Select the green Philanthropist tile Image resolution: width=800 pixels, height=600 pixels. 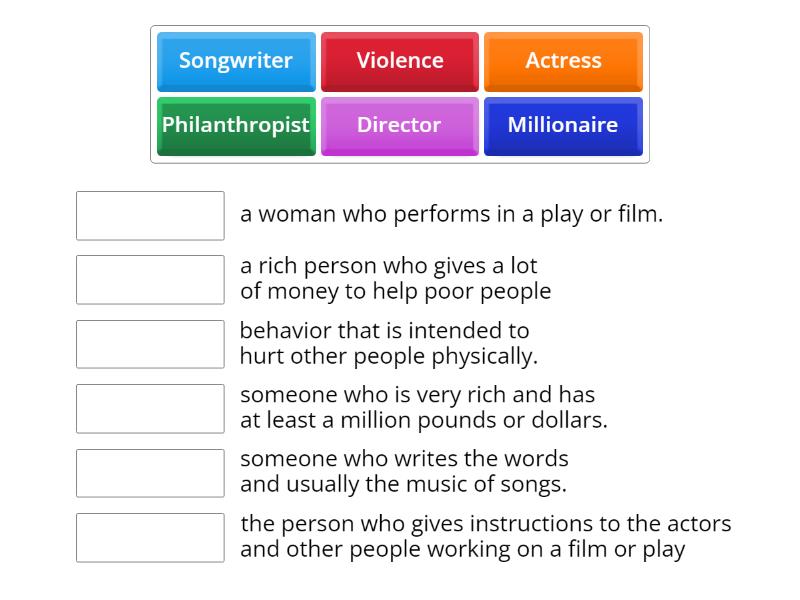236,127
